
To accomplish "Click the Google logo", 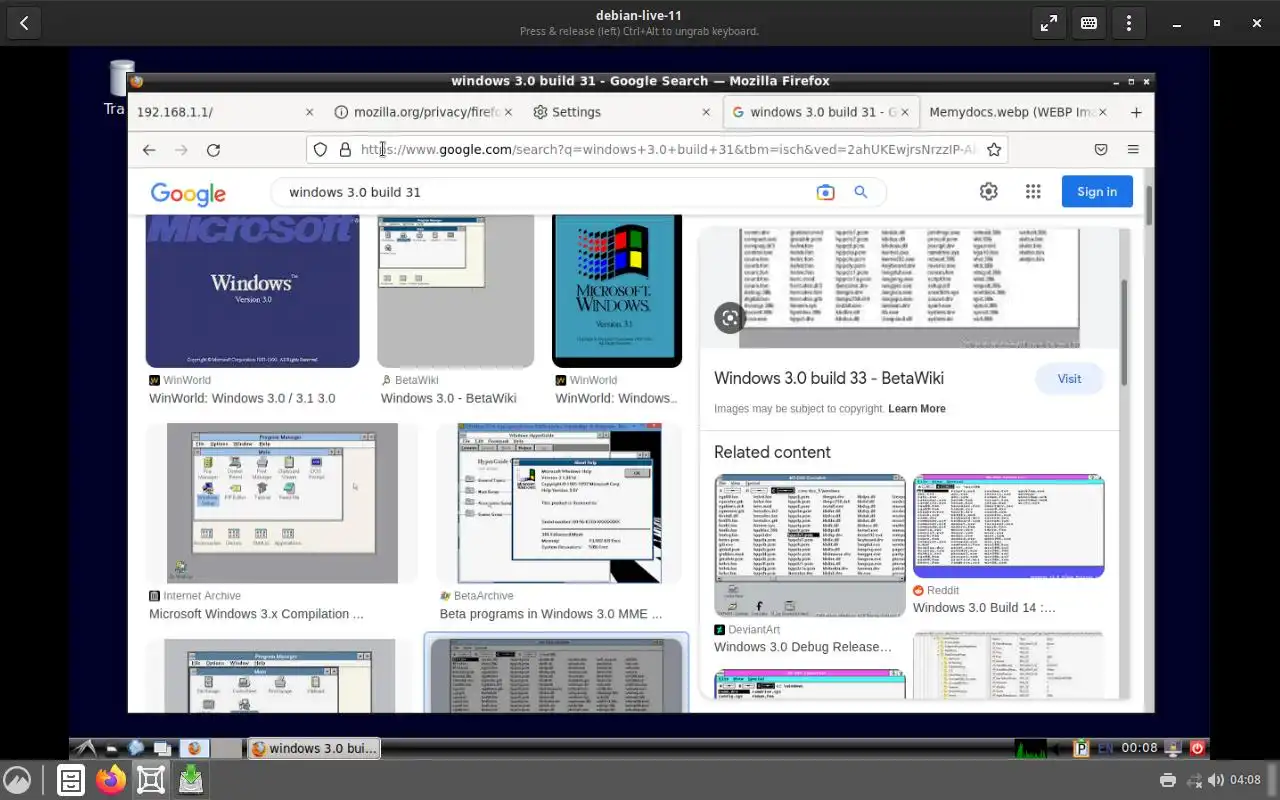I will click(x=188, y=193).
